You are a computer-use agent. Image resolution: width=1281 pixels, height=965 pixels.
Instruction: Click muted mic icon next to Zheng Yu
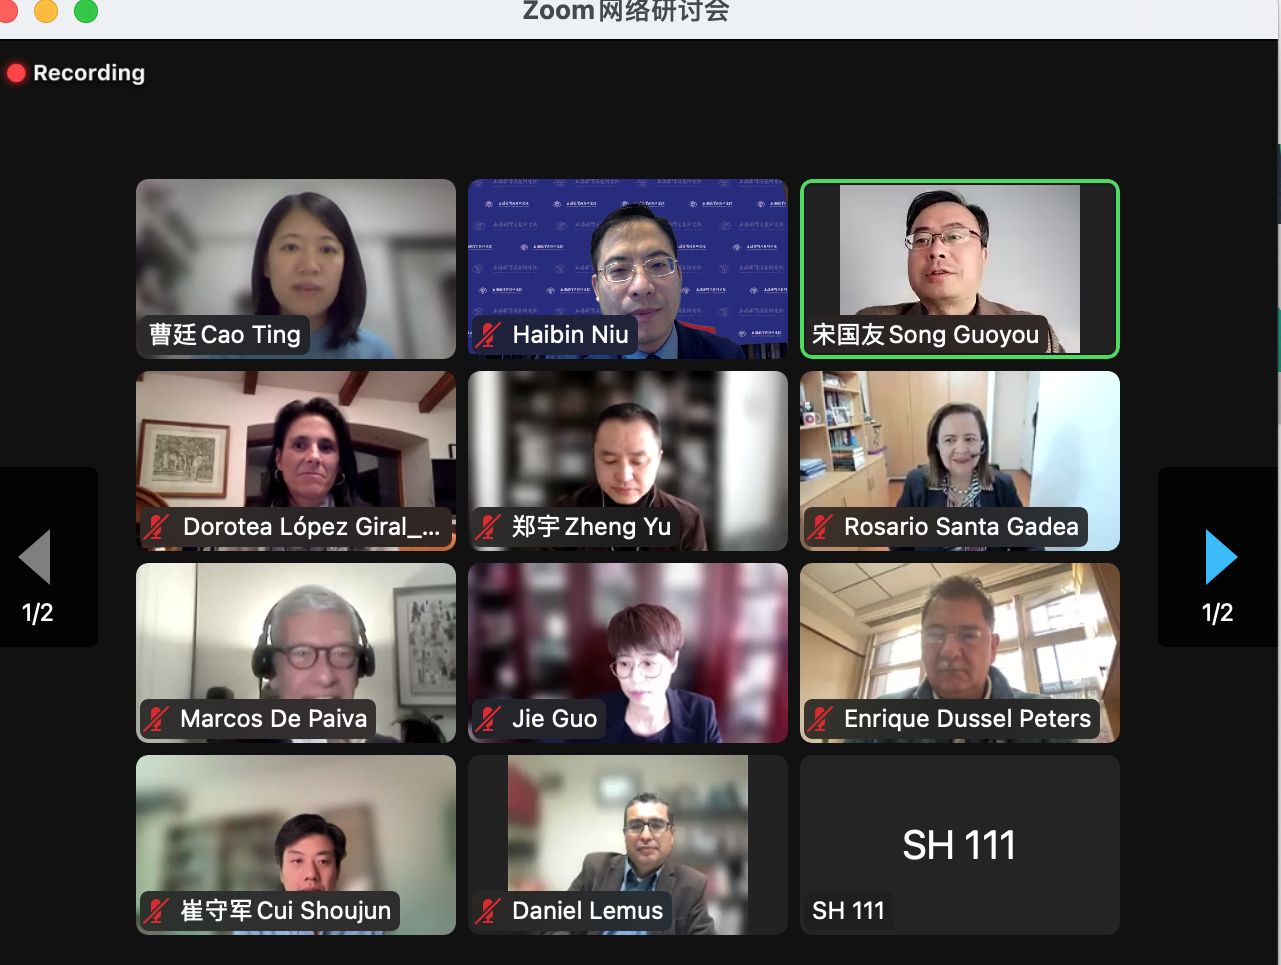click(488, 527)
